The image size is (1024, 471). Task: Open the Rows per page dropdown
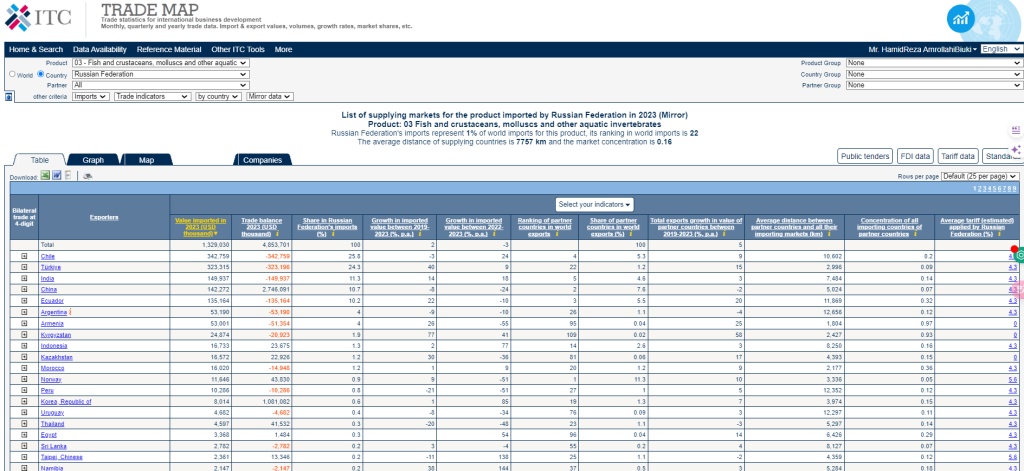click(980, 176)
